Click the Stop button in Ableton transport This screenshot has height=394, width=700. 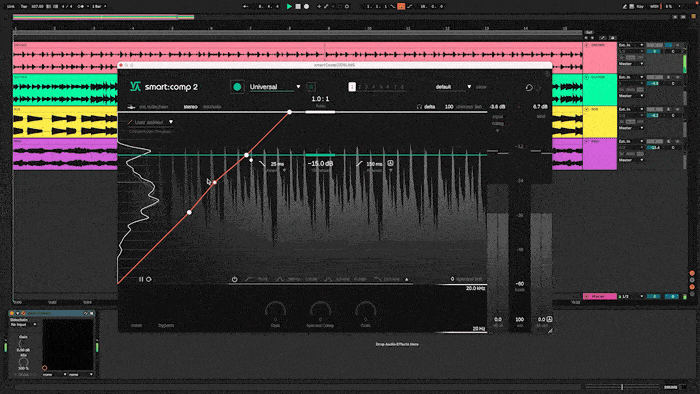click(x=298, y=6)
